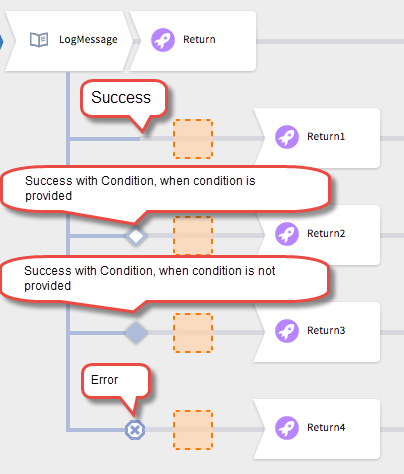
Task: Click the orange drop zone before Return4
Action: point(193,430)
